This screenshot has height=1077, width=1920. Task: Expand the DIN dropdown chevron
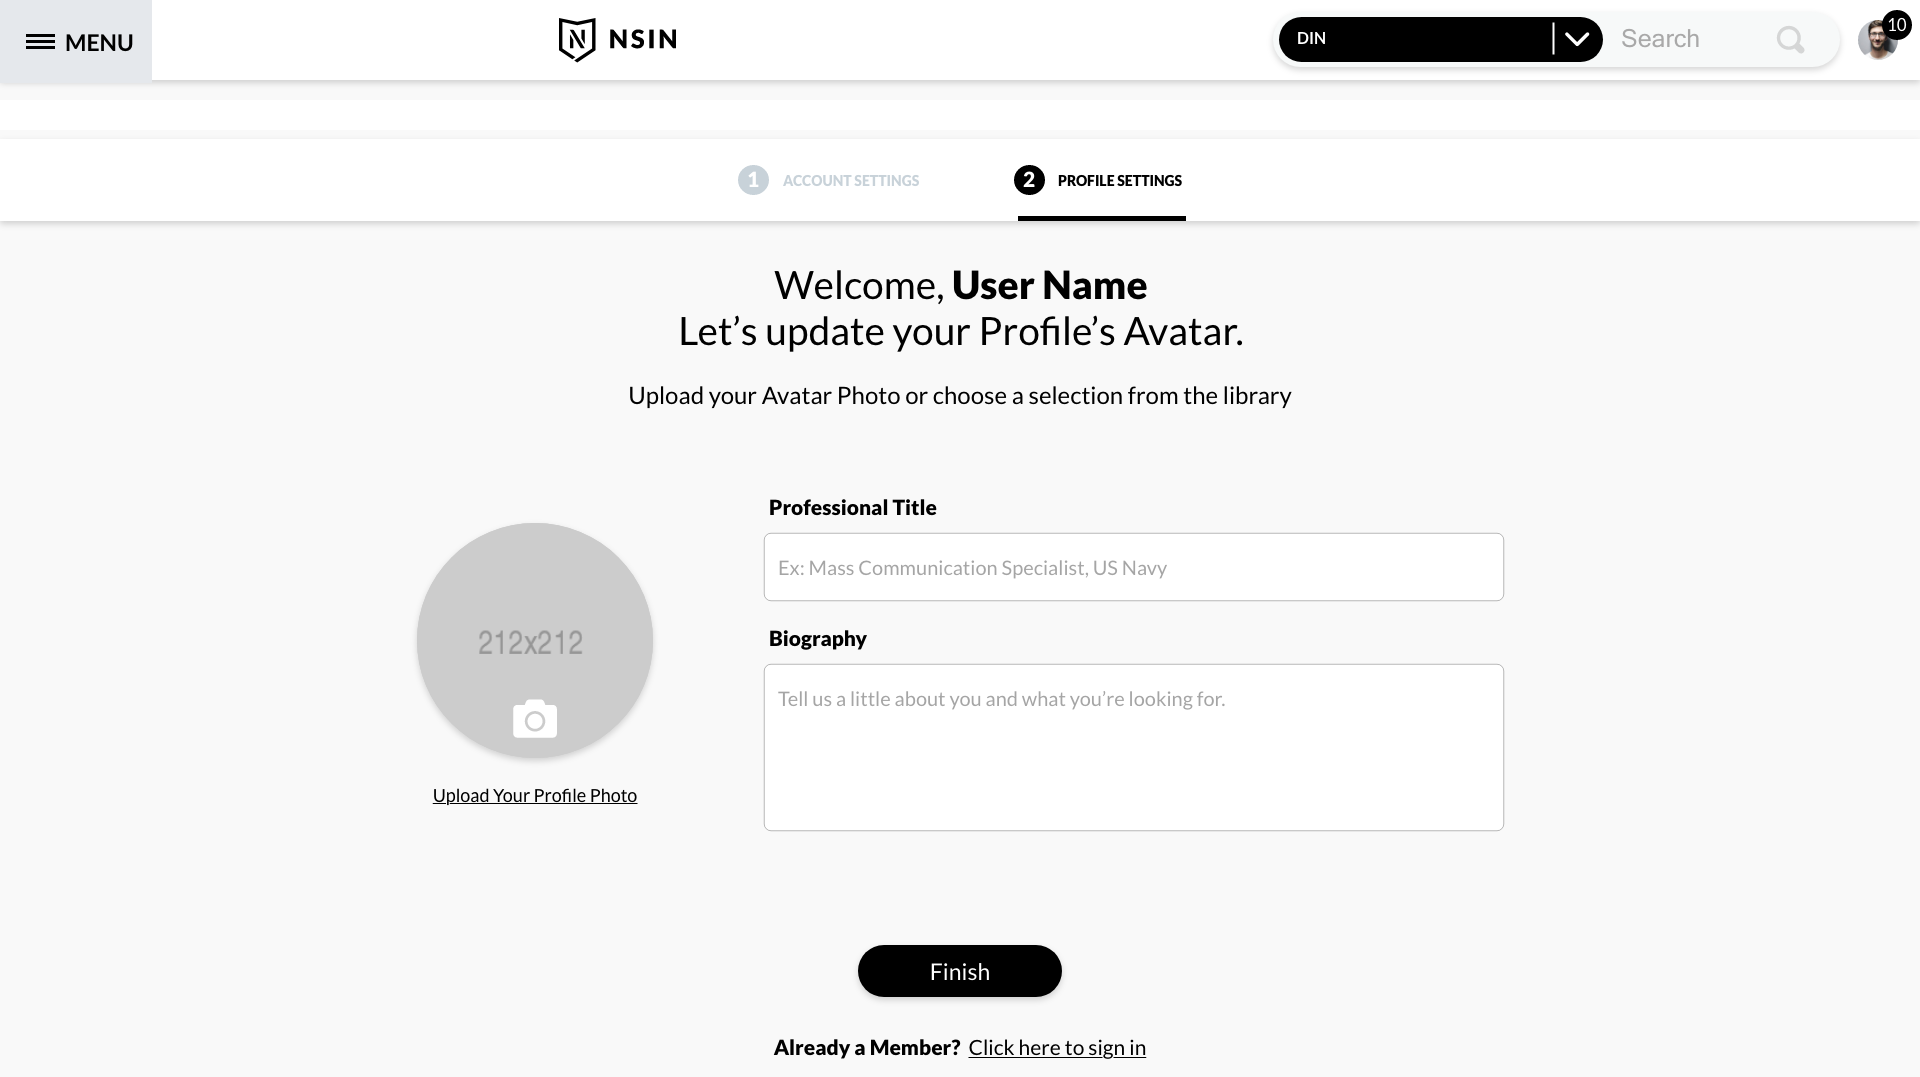tap(1577, 40)
